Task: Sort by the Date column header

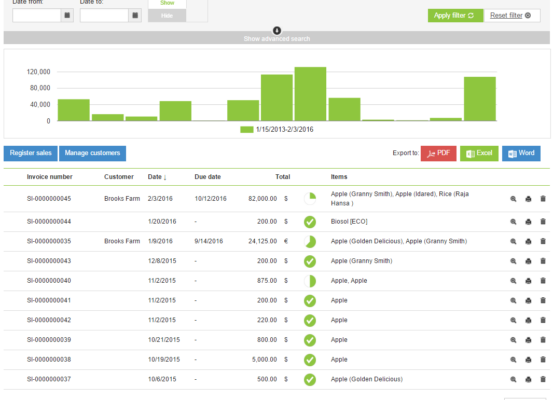Action: coord(157,177)
